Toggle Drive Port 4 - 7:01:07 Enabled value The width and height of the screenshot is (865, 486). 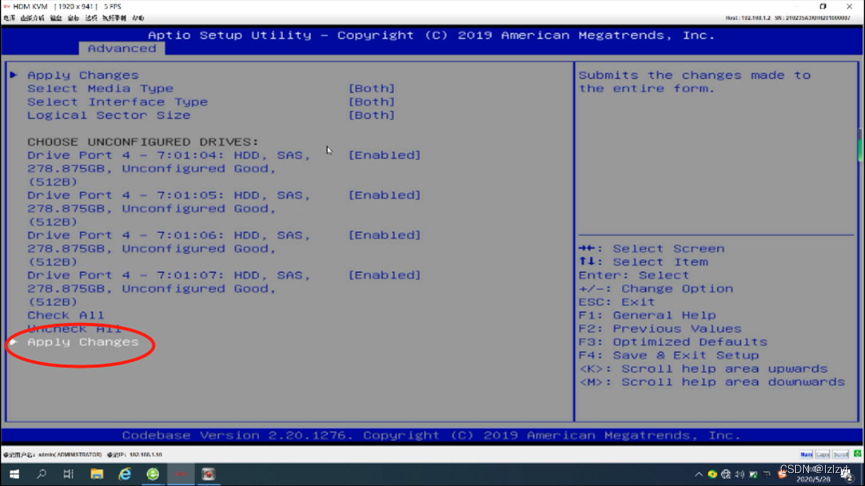385,275
